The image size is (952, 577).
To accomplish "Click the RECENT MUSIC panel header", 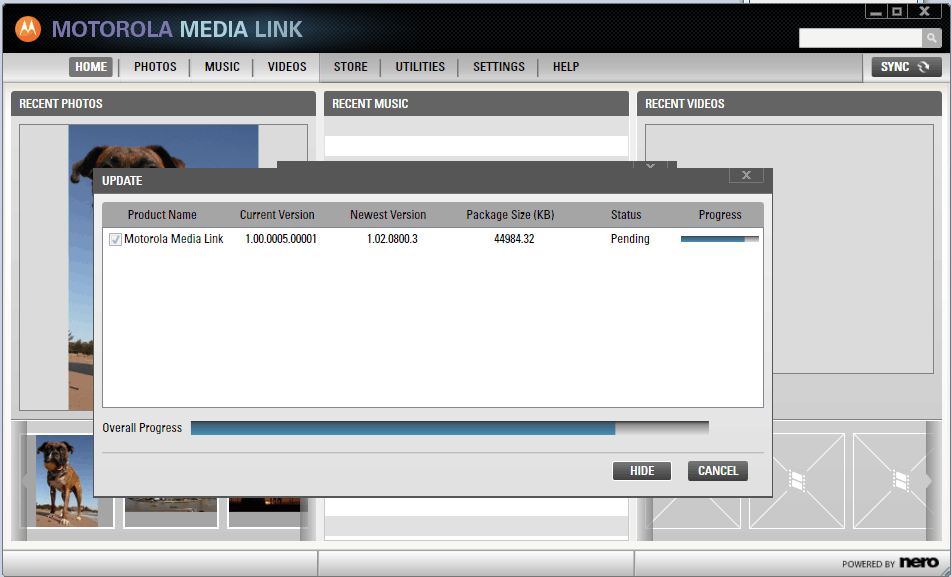I will click(476, 104).
